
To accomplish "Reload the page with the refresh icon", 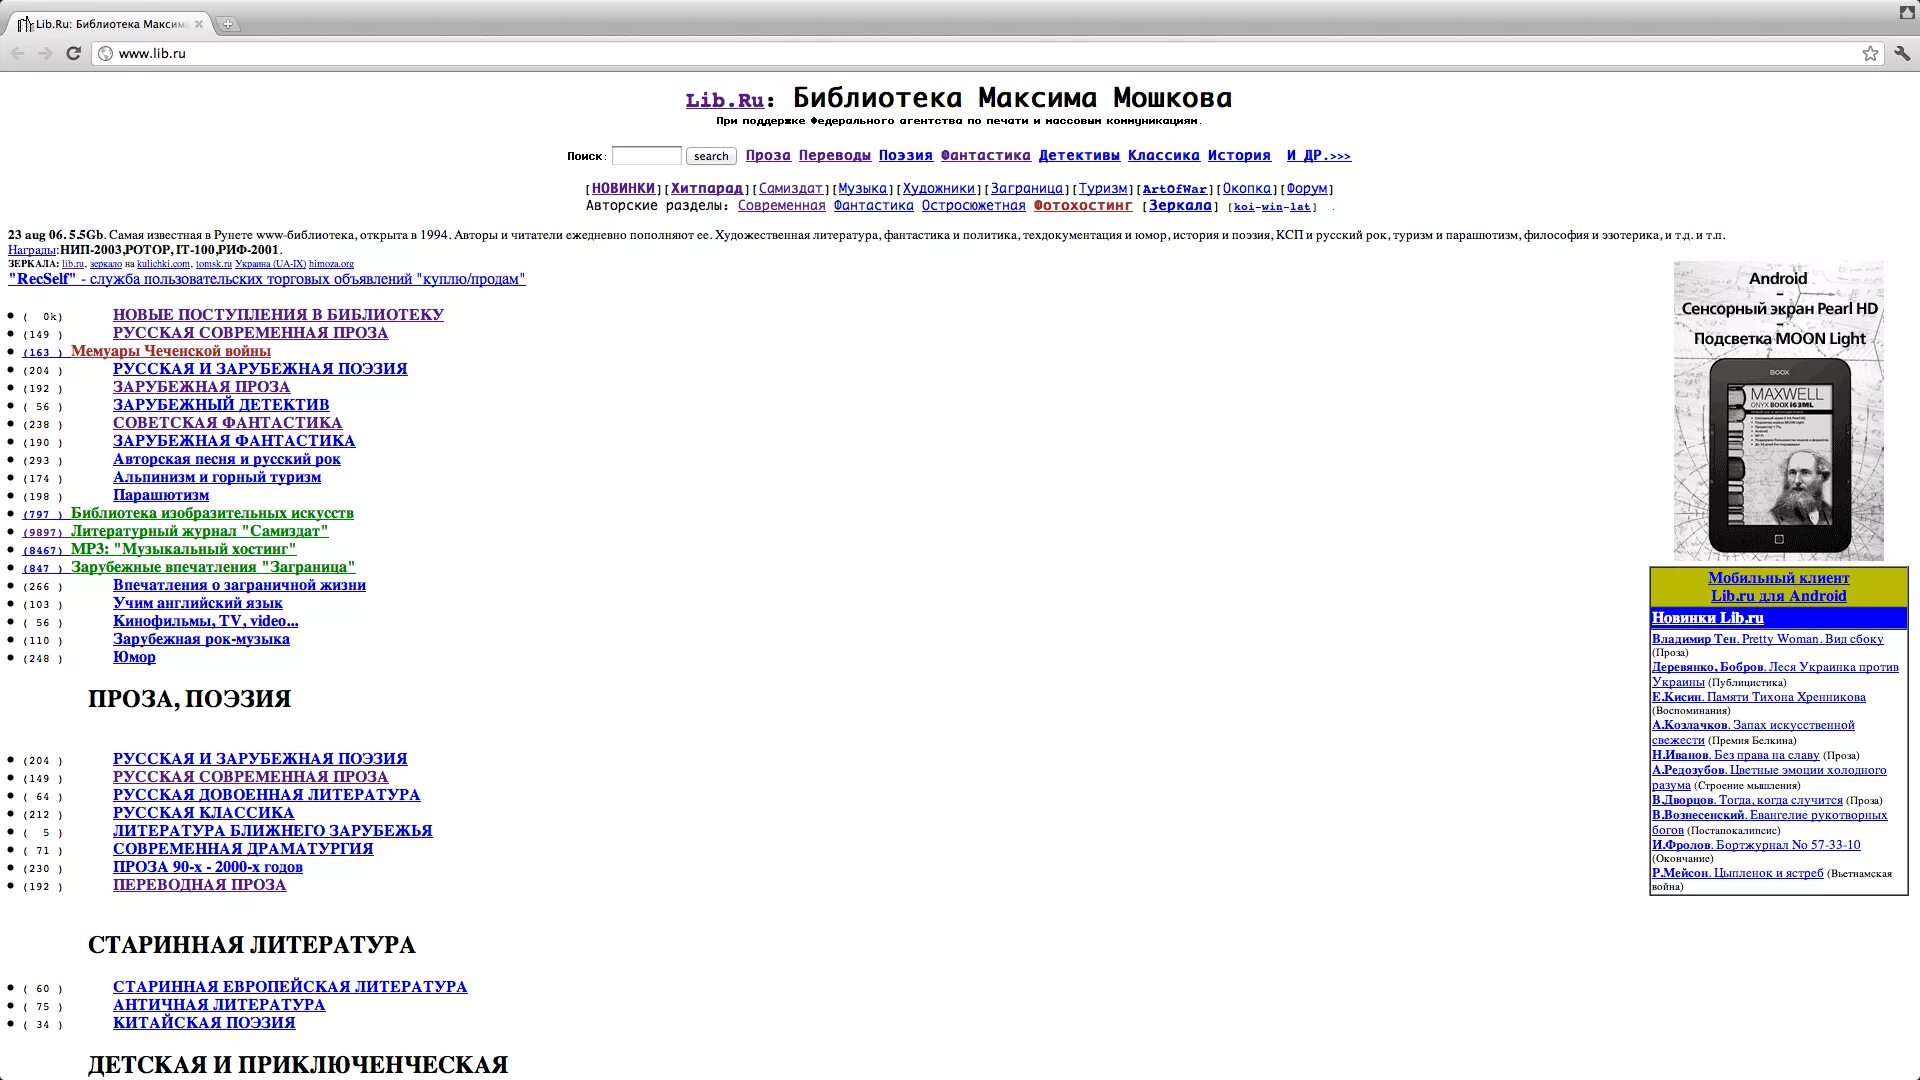I will 73,53.
